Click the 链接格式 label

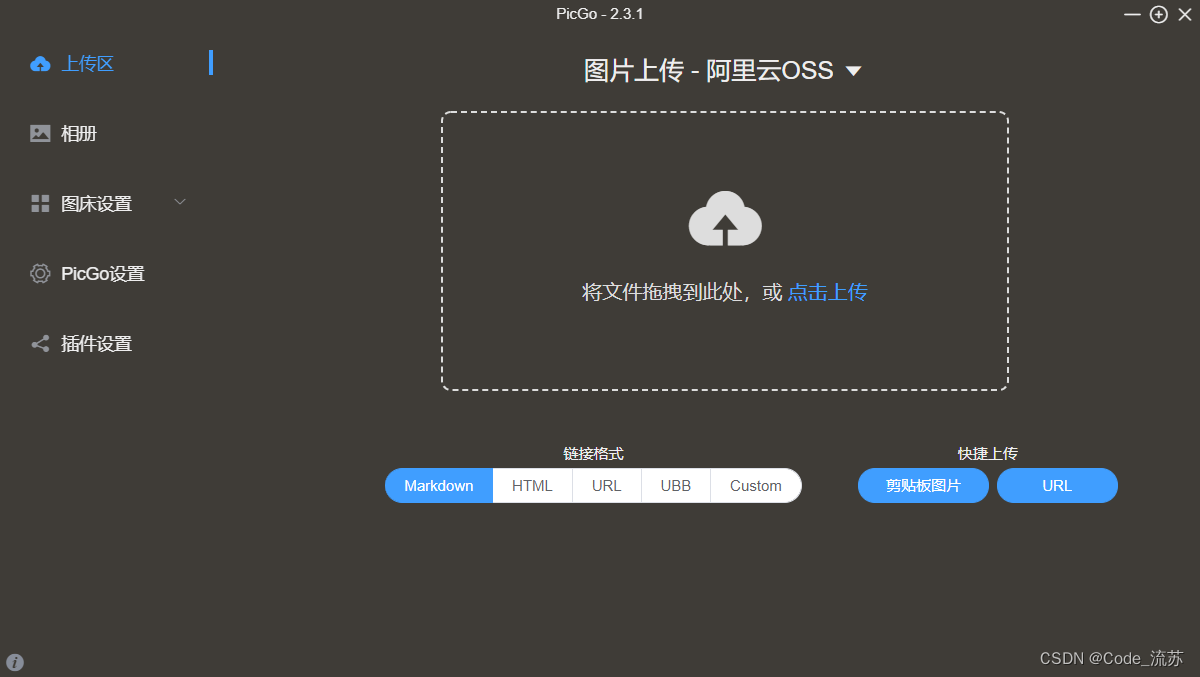pyautogui.click(x=593, y=453)
